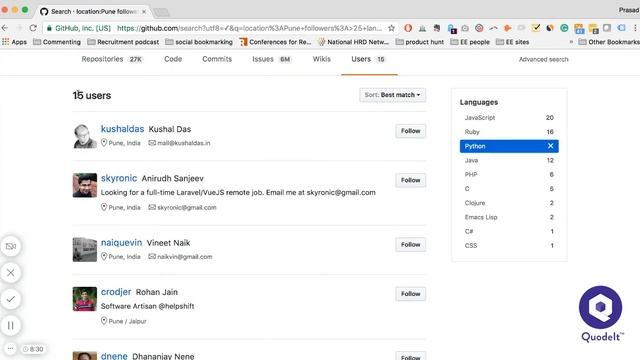The height and width of the screenshot is (360, 640).
Task: Filter by CSS language
Action: [x=509, y=245]
